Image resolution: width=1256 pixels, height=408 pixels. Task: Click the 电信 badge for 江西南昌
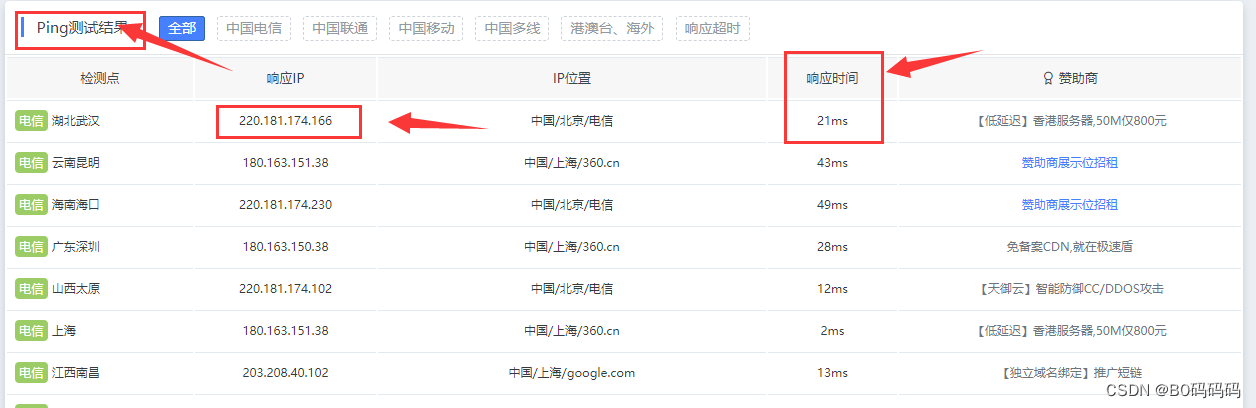pyautogui.click(x=31, y=373)
